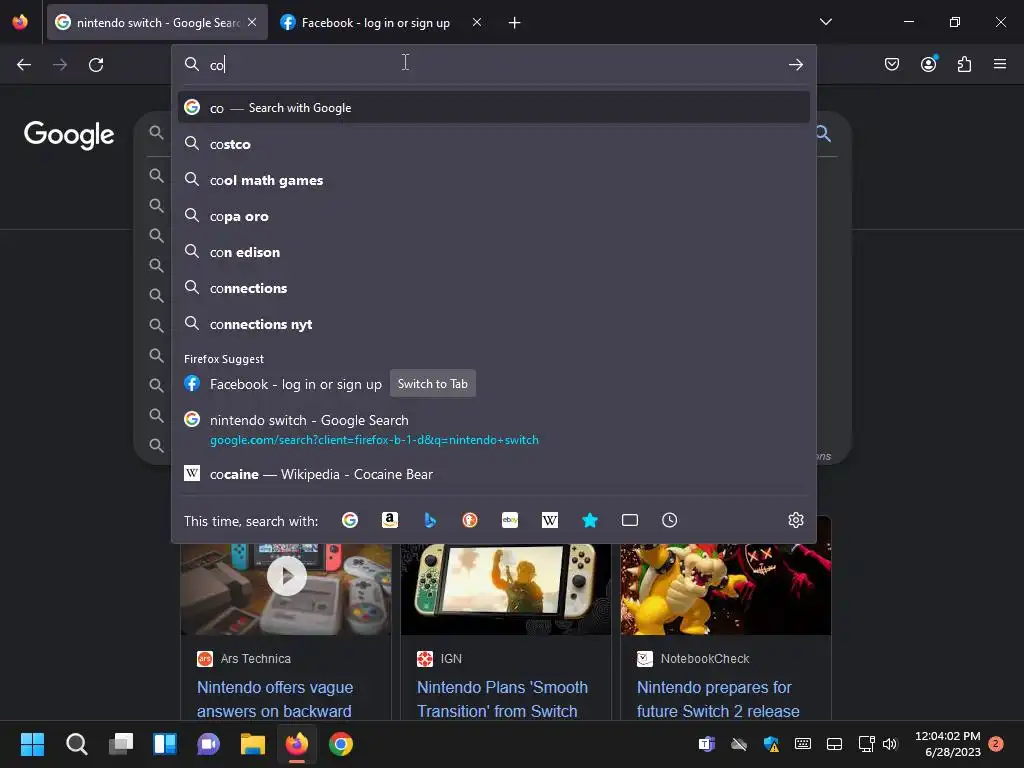1024x768 pixels.
Task: Reload the current page
Action: [x=96, y=64]
